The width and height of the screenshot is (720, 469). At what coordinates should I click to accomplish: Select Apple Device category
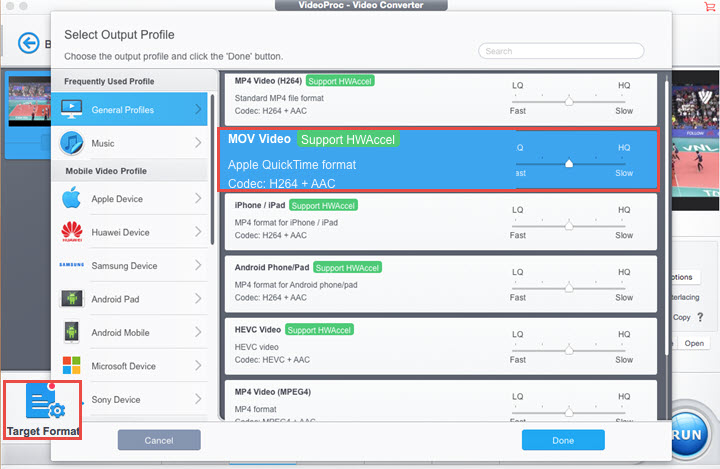129,198
